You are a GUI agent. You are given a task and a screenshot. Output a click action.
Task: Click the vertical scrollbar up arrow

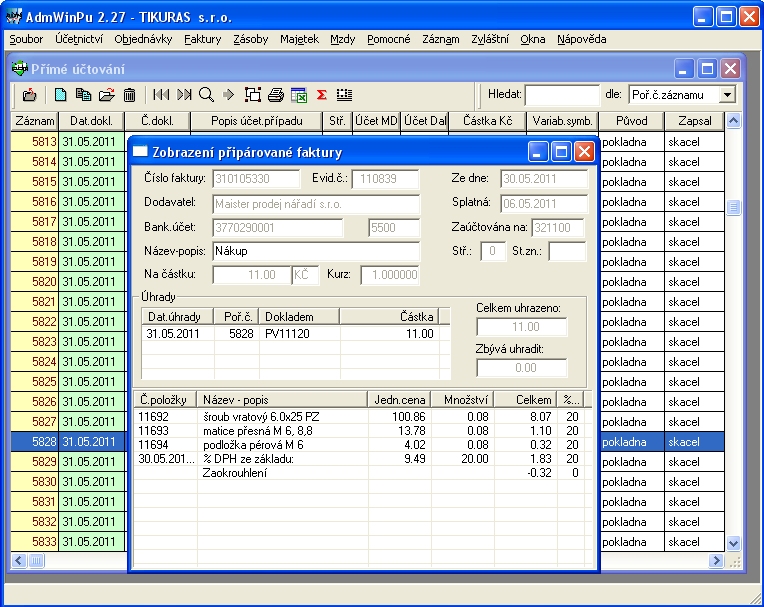733,120
